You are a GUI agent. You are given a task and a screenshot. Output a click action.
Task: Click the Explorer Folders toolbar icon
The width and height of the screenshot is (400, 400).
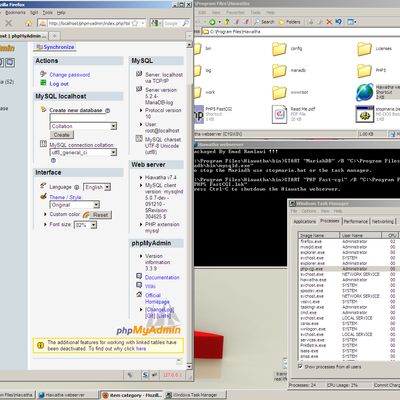[x=282, y=22]
